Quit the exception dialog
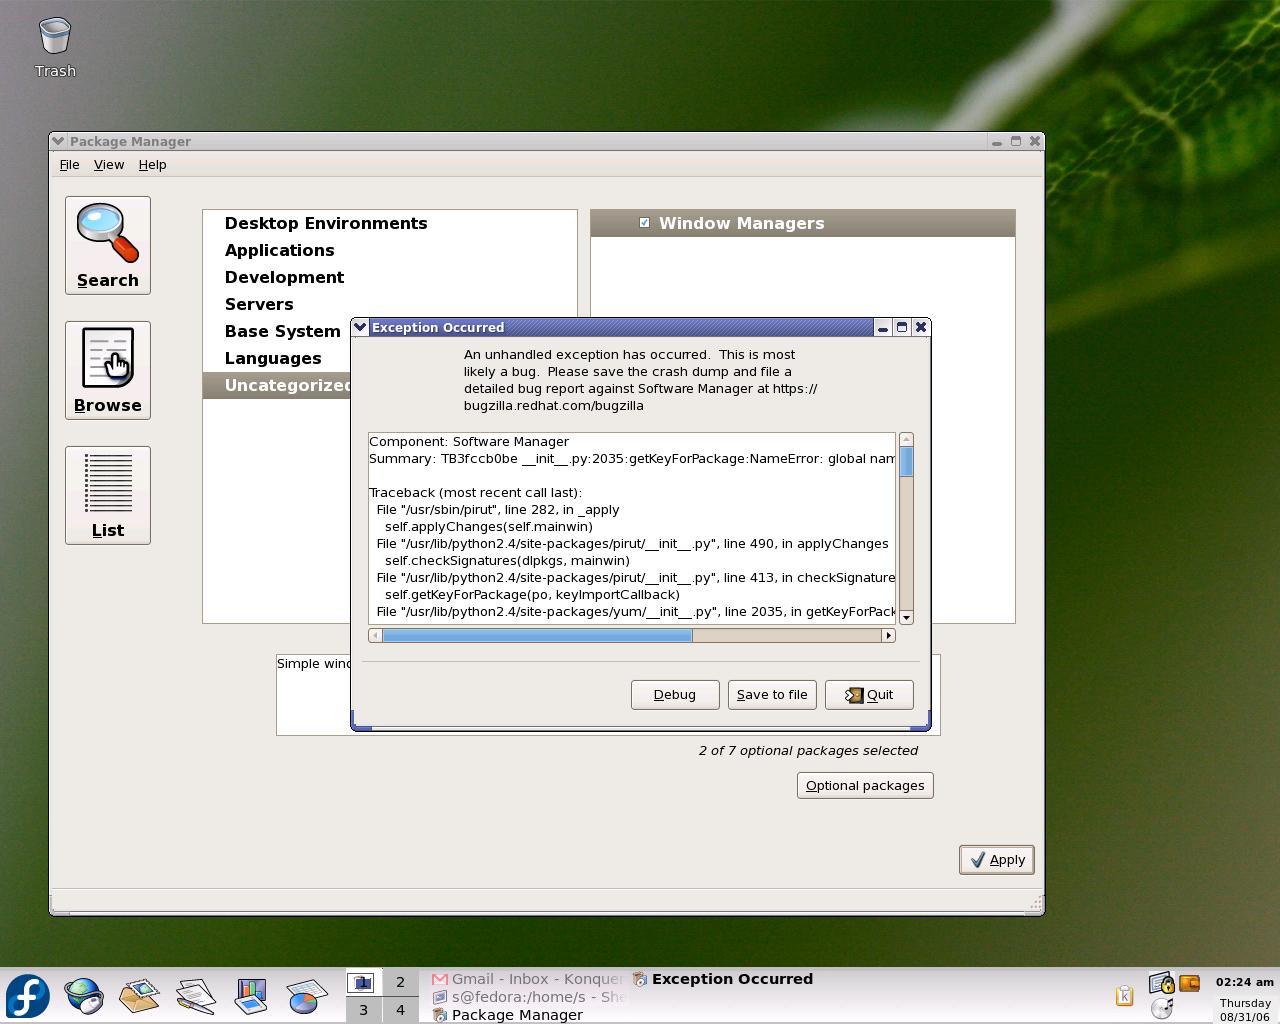 click(x=869, y=695)
